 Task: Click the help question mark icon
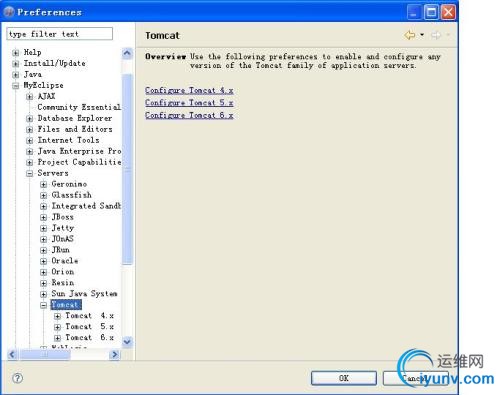click(x=17, y=378)
